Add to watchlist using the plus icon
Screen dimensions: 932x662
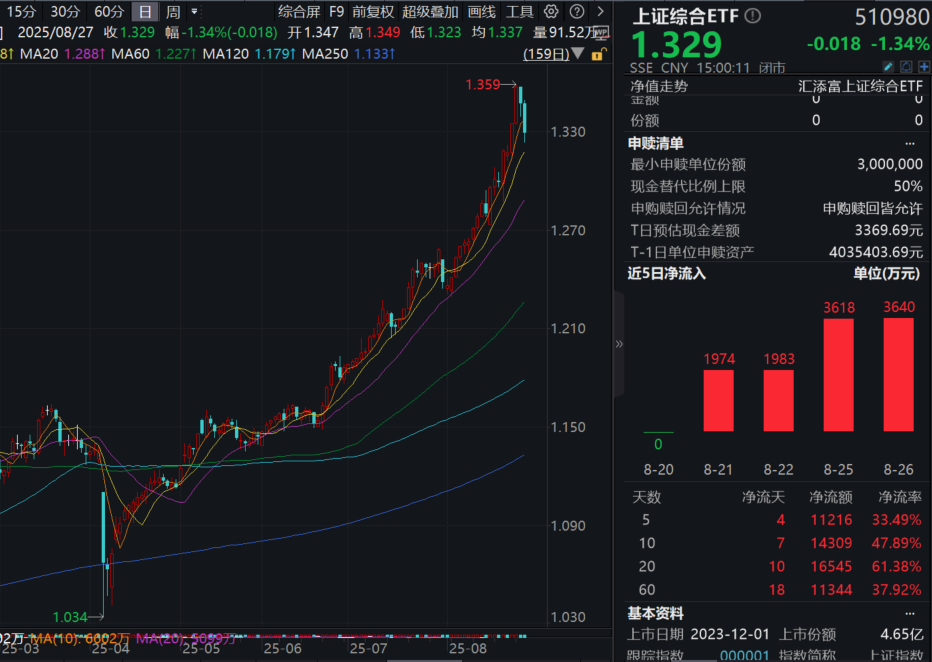(923, 67)
